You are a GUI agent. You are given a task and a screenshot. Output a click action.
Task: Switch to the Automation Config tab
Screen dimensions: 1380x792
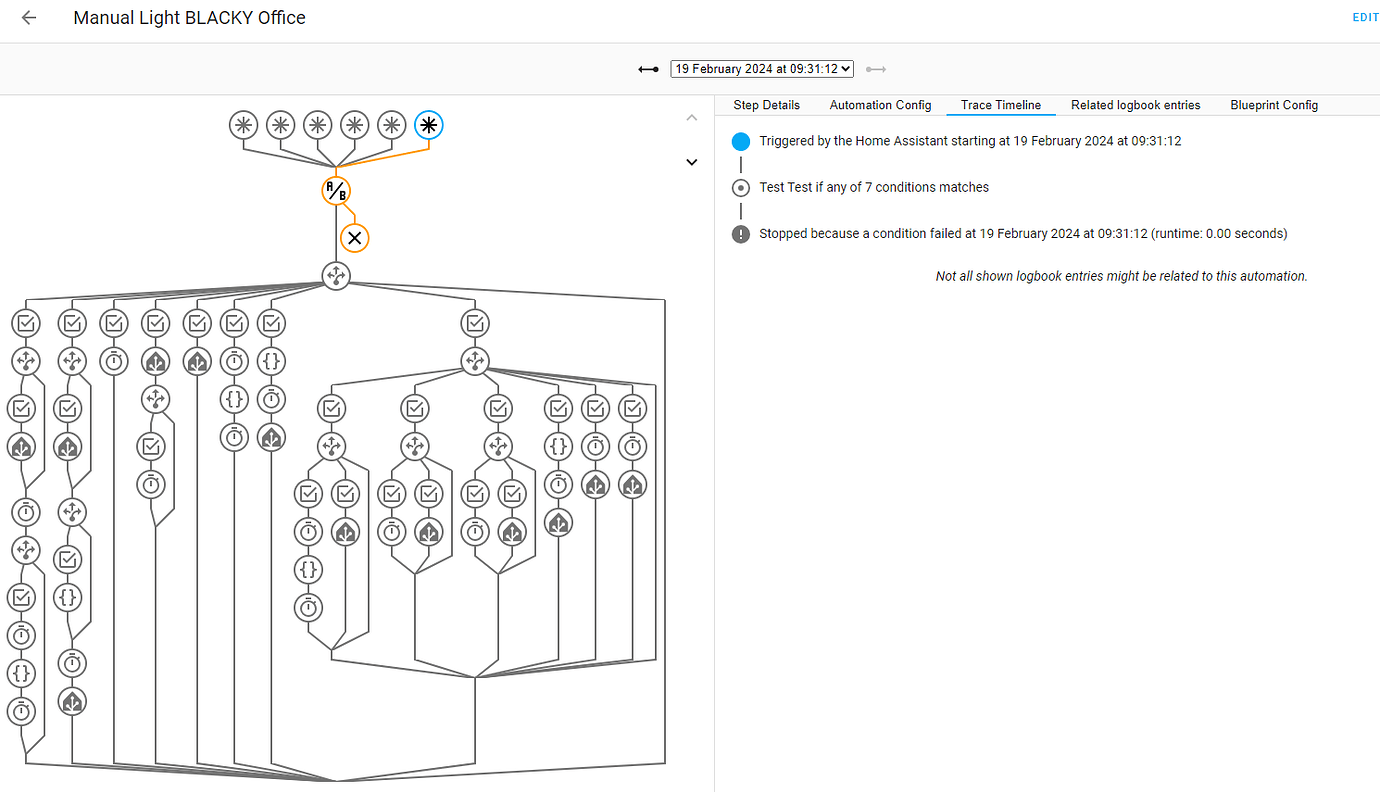point(879,105)
